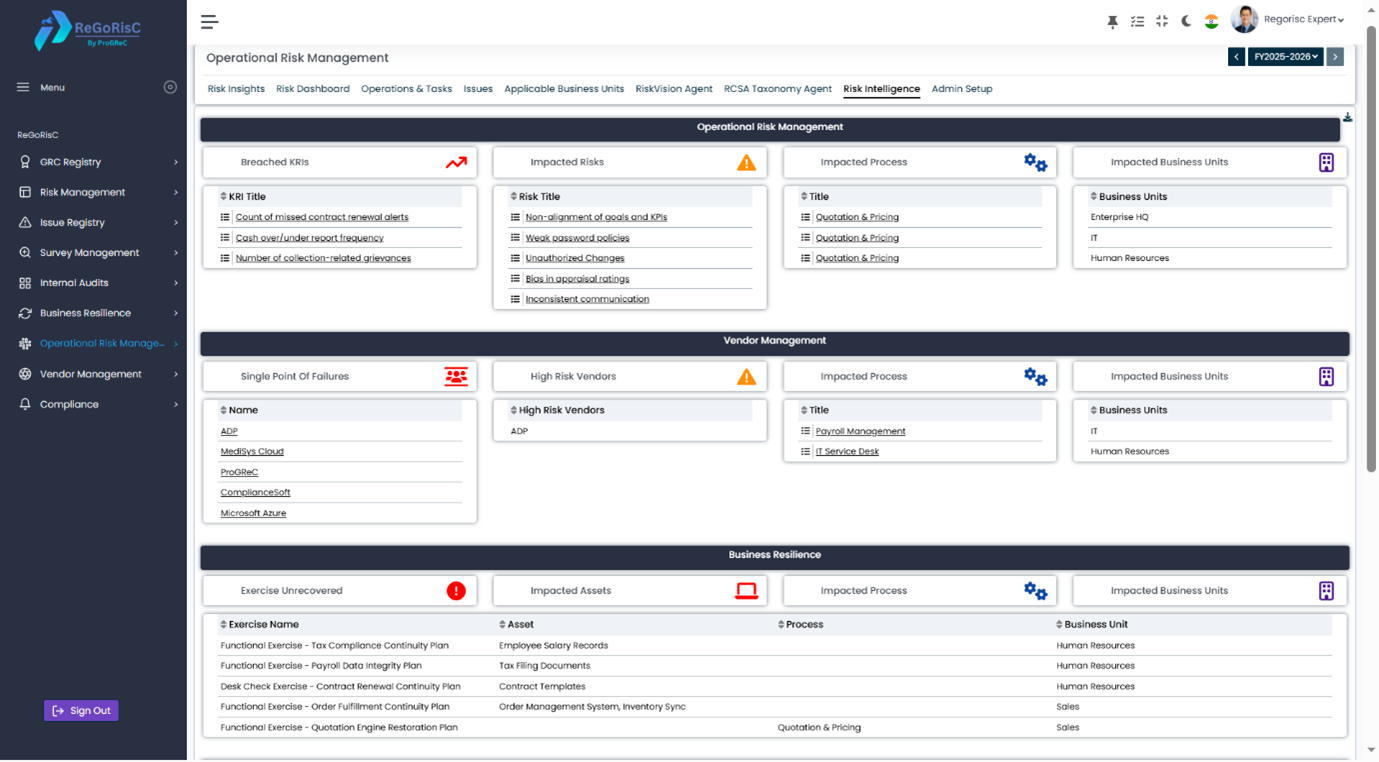The height and width of the screenshot is (762, 1379).
Task: Sort the KRI Title column
Action: click(223, 197)
